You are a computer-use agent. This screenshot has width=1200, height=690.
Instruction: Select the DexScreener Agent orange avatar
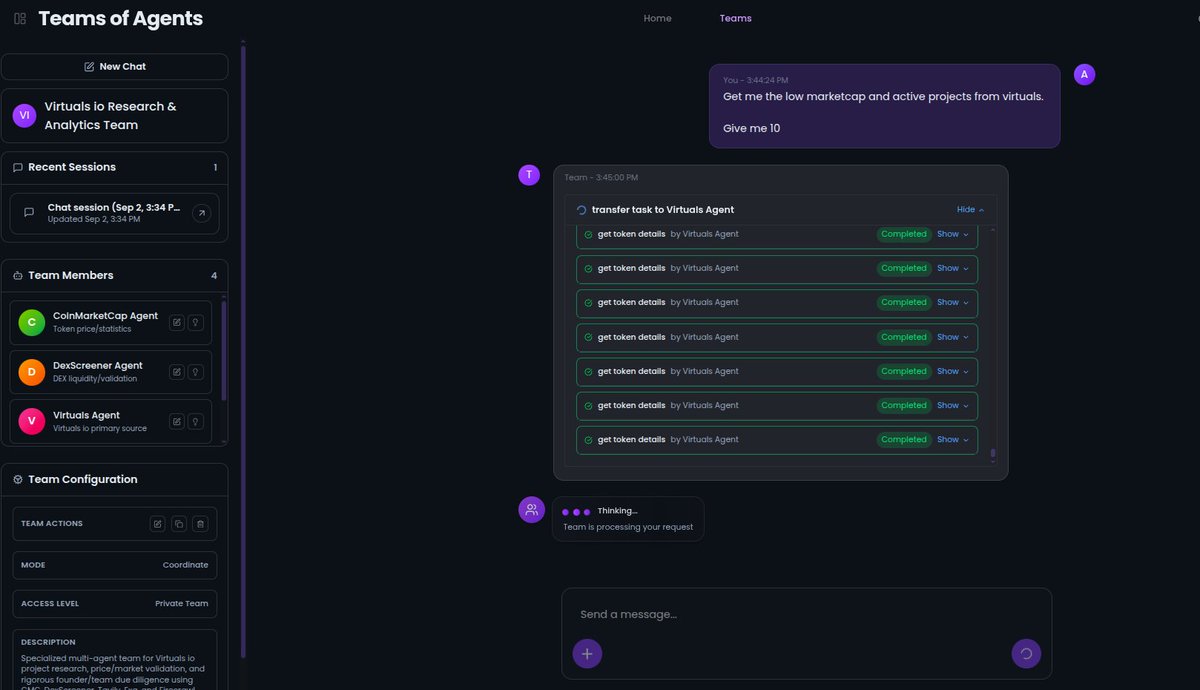tap(32, 372)
